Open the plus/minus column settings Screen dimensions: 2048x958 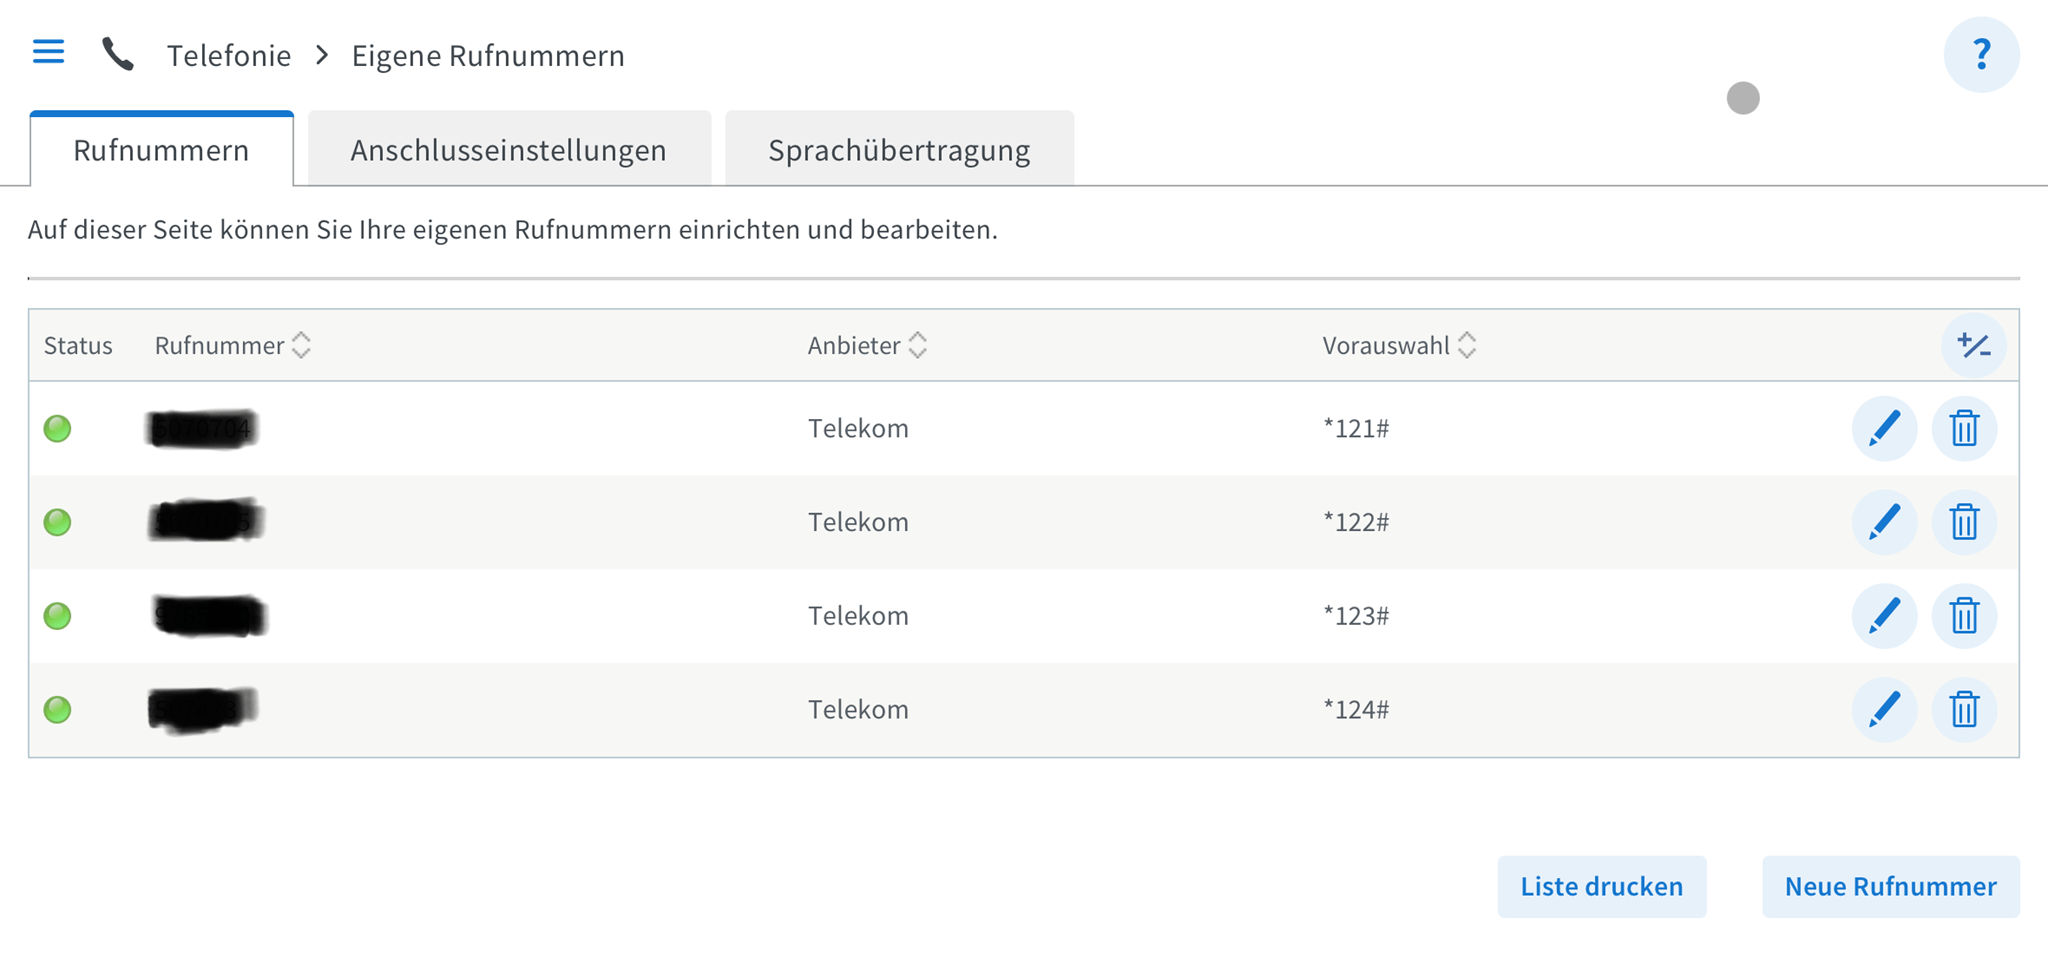point(1973,346)
